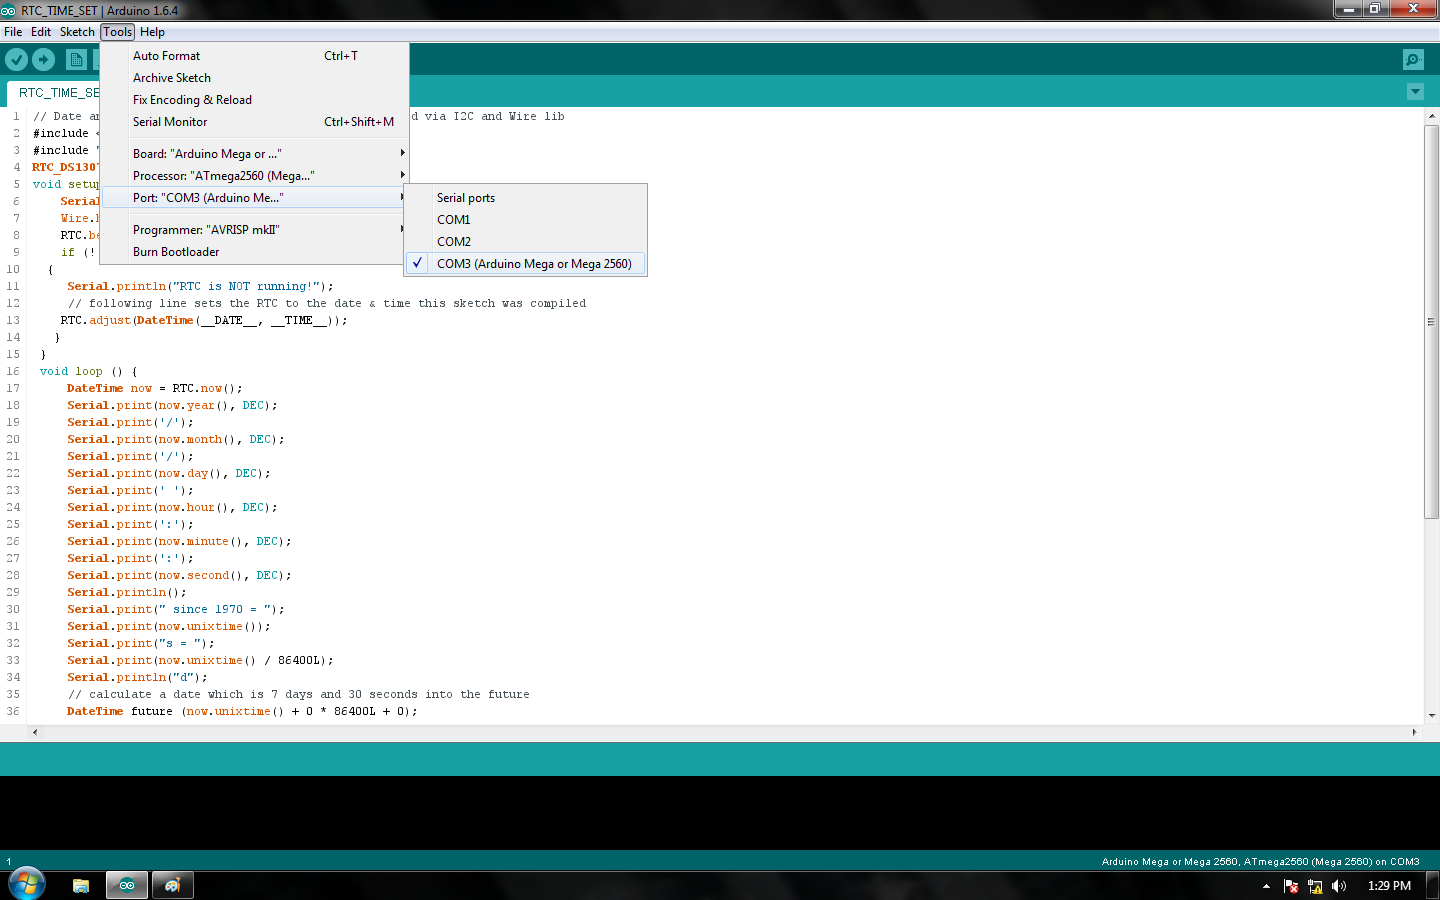Select the COM1 serial port
Image resolution: width=1440 pixels, height=900 pixels.
(525, 220)
